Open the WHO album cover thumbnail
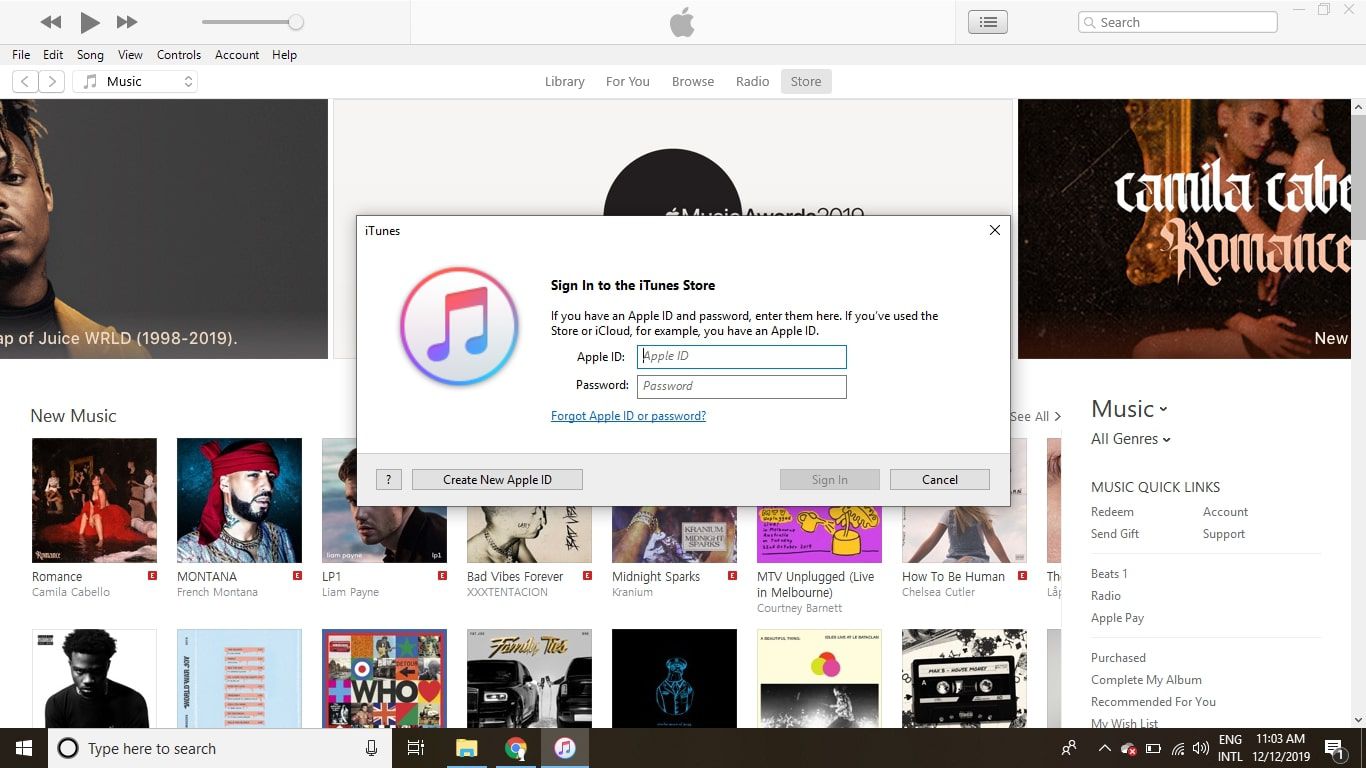Image resolution: width=1366 pixels, height=768 pixels. [x=384, y=679]
